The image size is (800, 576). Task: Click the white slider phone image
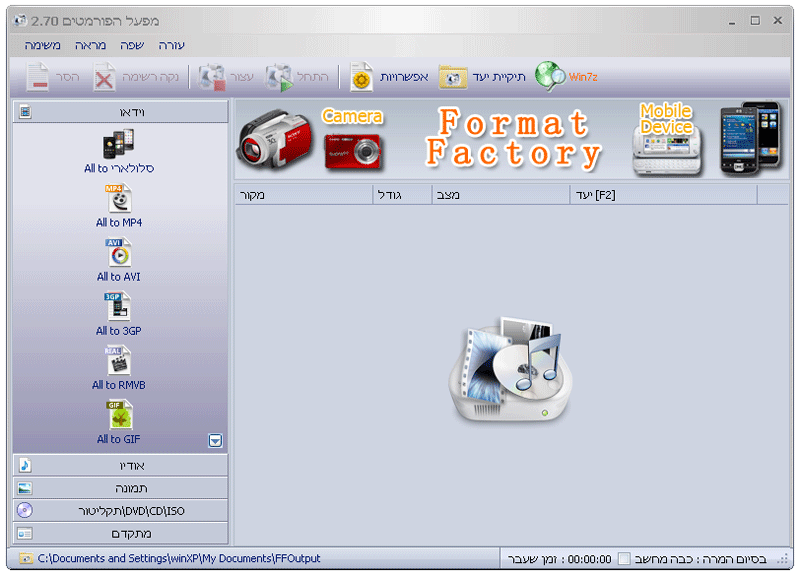667,152
